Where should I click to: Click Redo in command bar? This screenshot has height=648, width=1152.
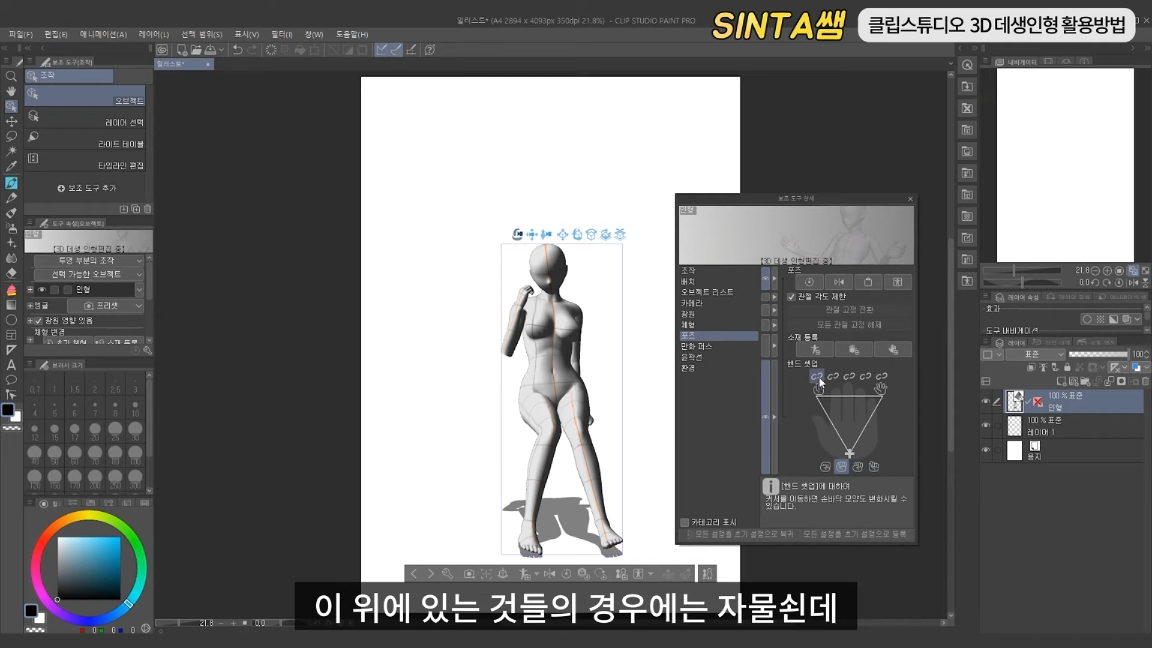point(252,50)
